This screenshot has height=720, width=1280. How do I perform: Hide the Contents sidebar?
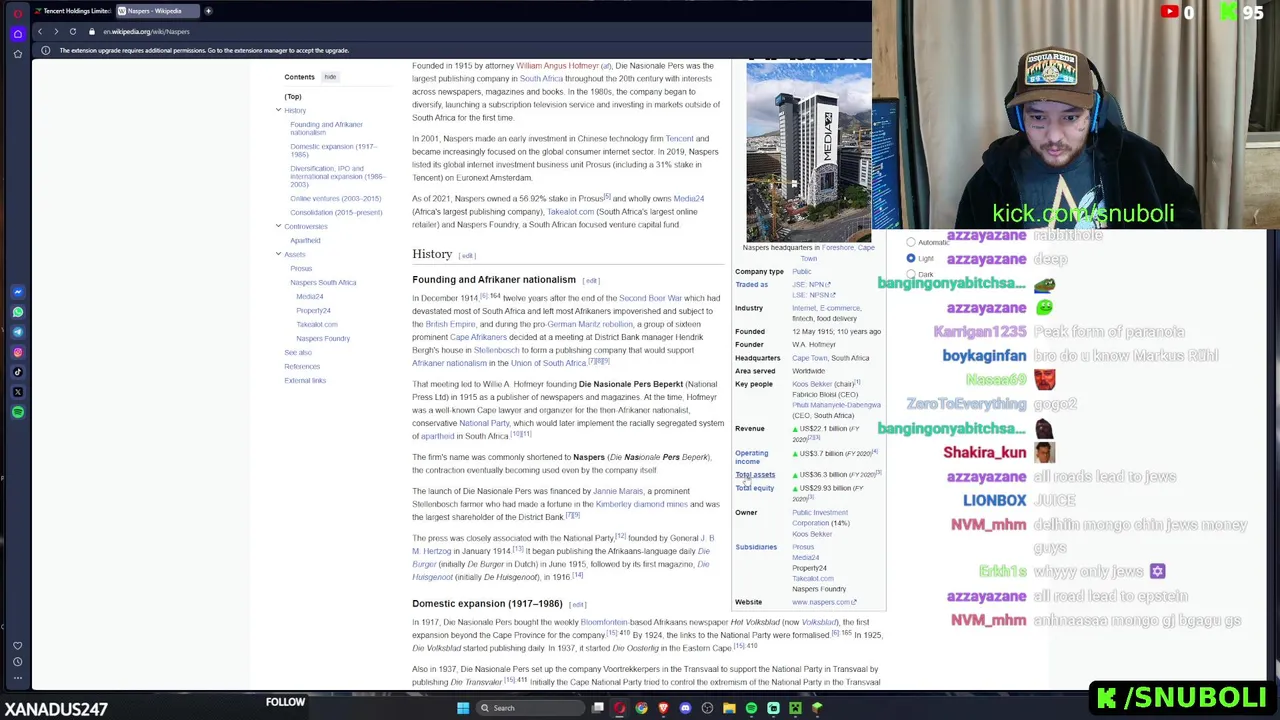[330, 77]
